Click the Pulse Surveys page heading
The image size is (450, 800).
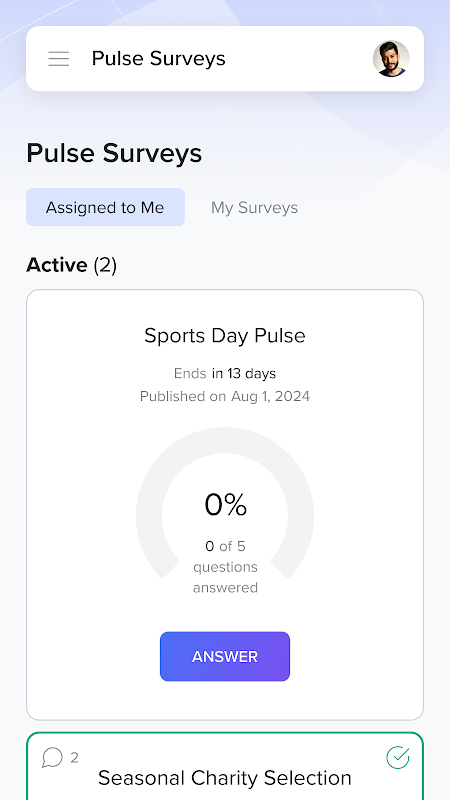click(114, 153)
